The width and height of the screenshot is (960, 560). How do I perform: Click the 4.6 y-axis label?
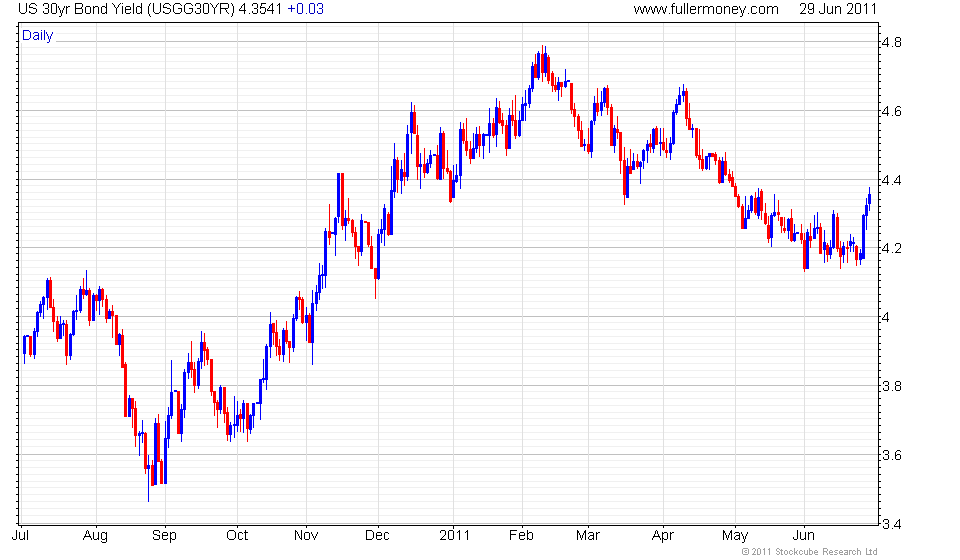coord(891,111)
